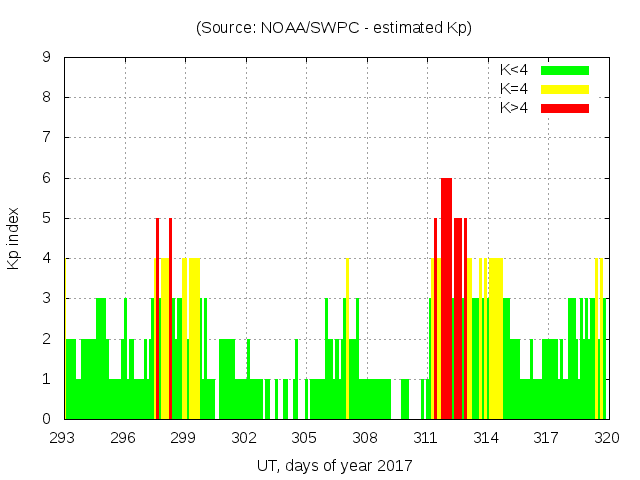Screen dimensions: 640x480
Task: Click the x-axis tick label 317
Action: tap(547, 438)
